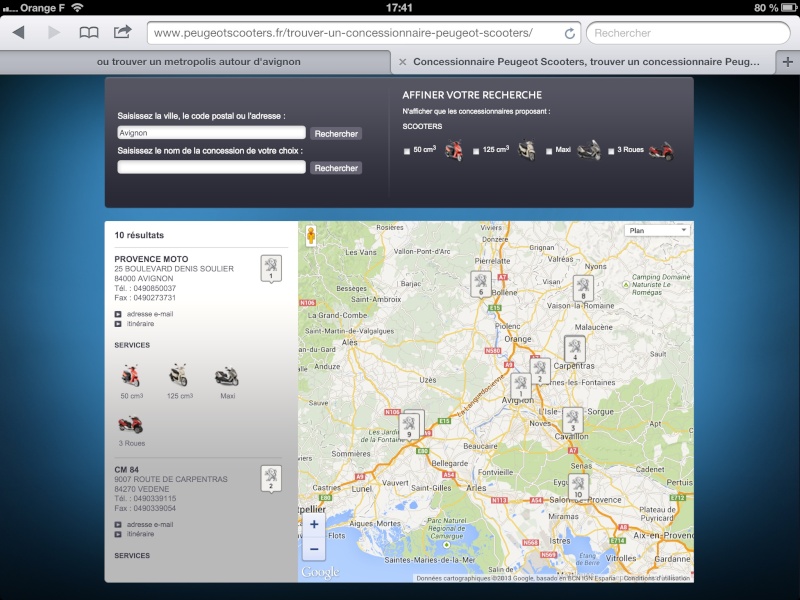Go back with Safari's back arrow
The image size is (800, 600).
[x=19, y=33]
